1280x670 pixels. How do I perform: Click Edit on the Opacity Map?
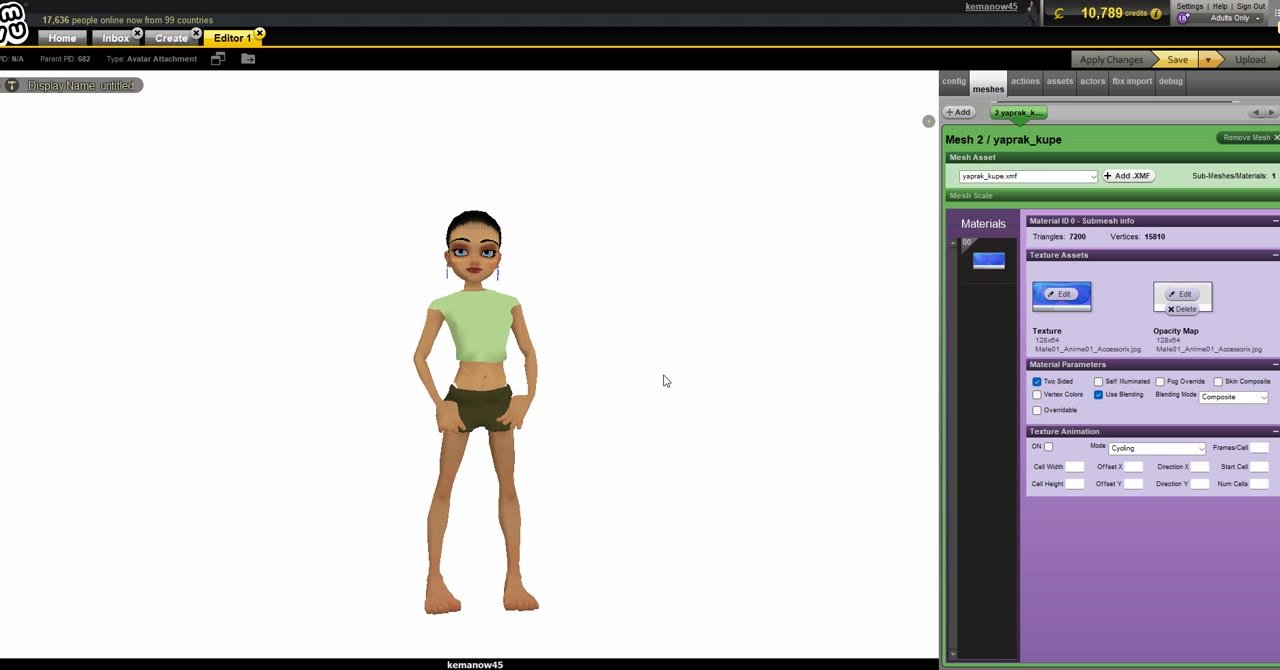click(1181, 294)
